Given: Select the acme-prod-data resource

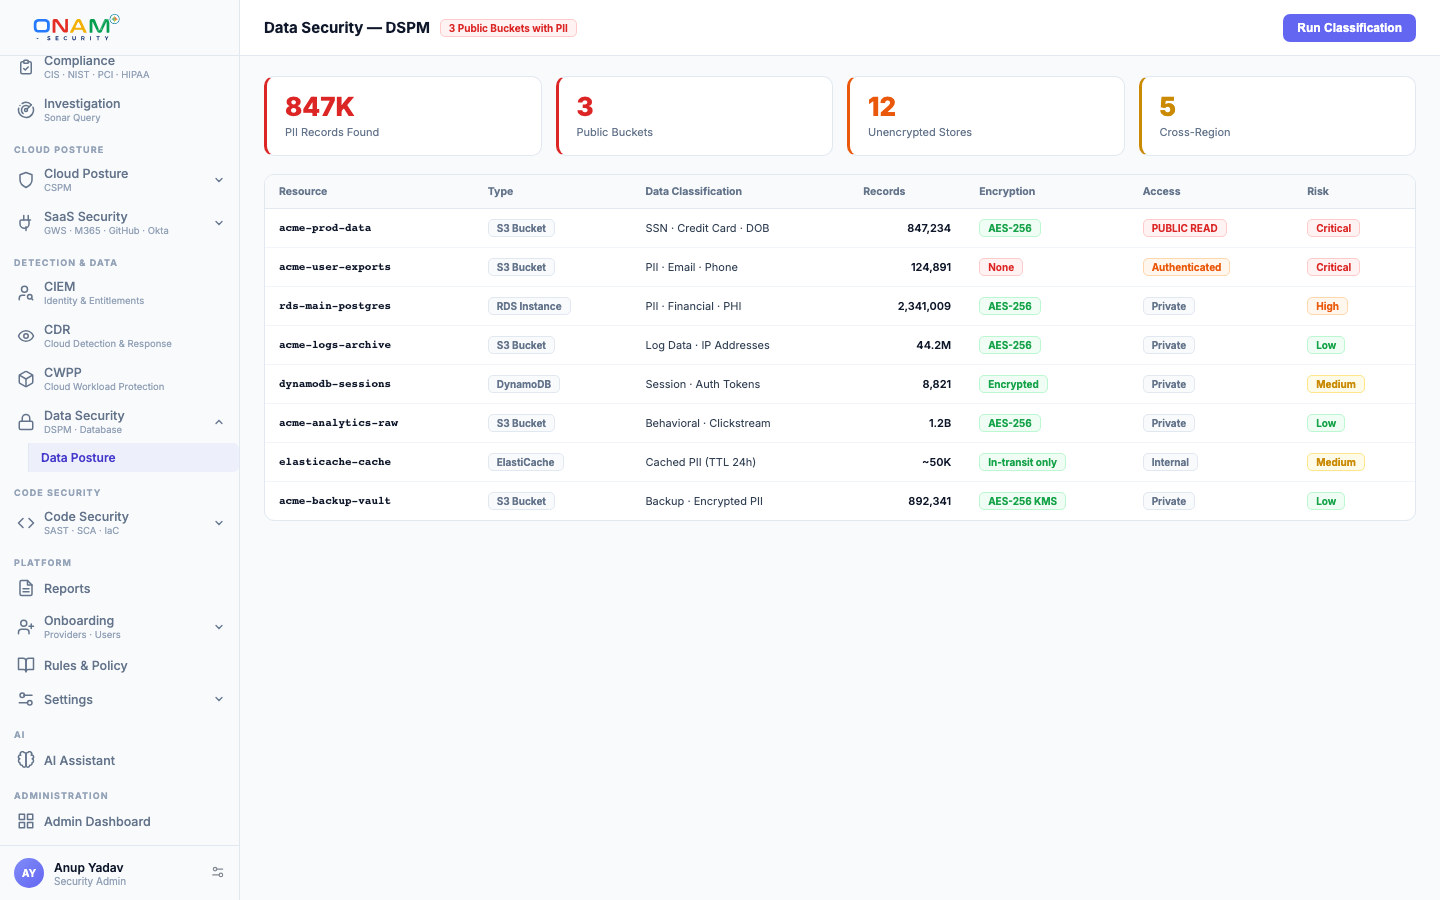Looking at the screenshot, I should pyautogui.click(x=325, y=228).
